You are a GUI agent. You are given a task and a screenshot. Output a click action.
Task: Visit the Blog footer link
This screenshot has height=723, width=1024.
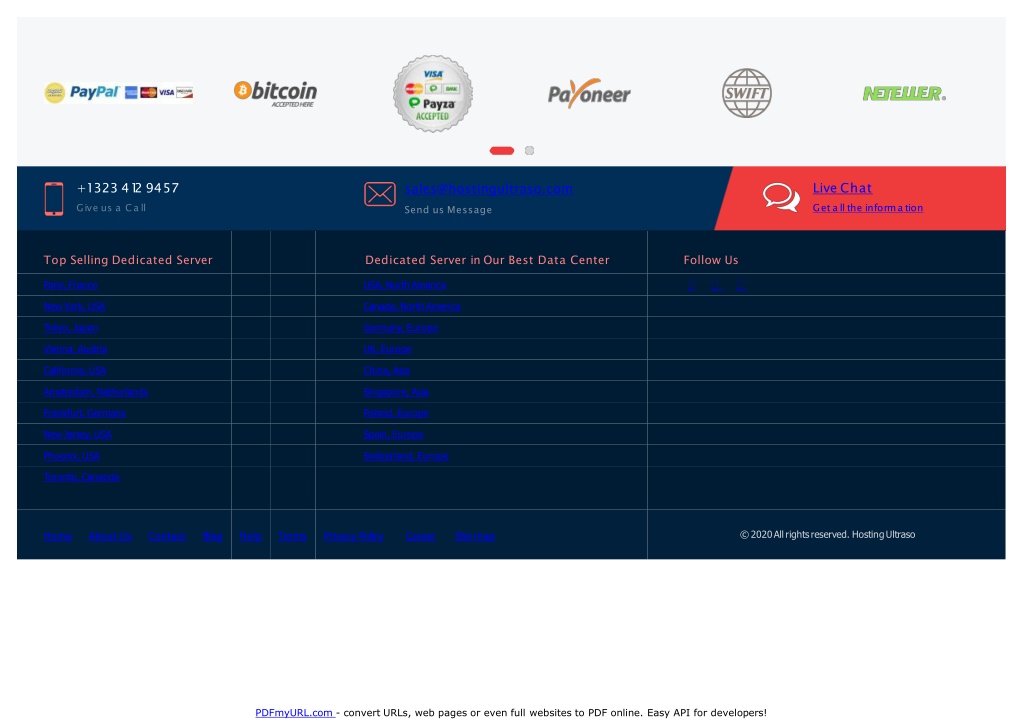tap(212, 536)
